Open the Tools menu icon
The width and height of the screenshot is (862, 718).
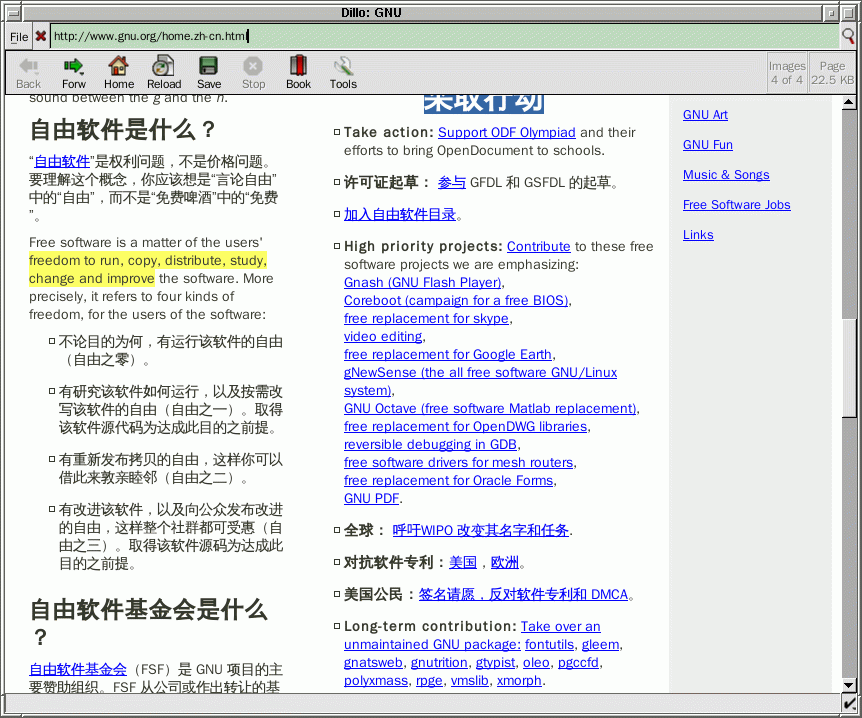[x=343, y=66]
